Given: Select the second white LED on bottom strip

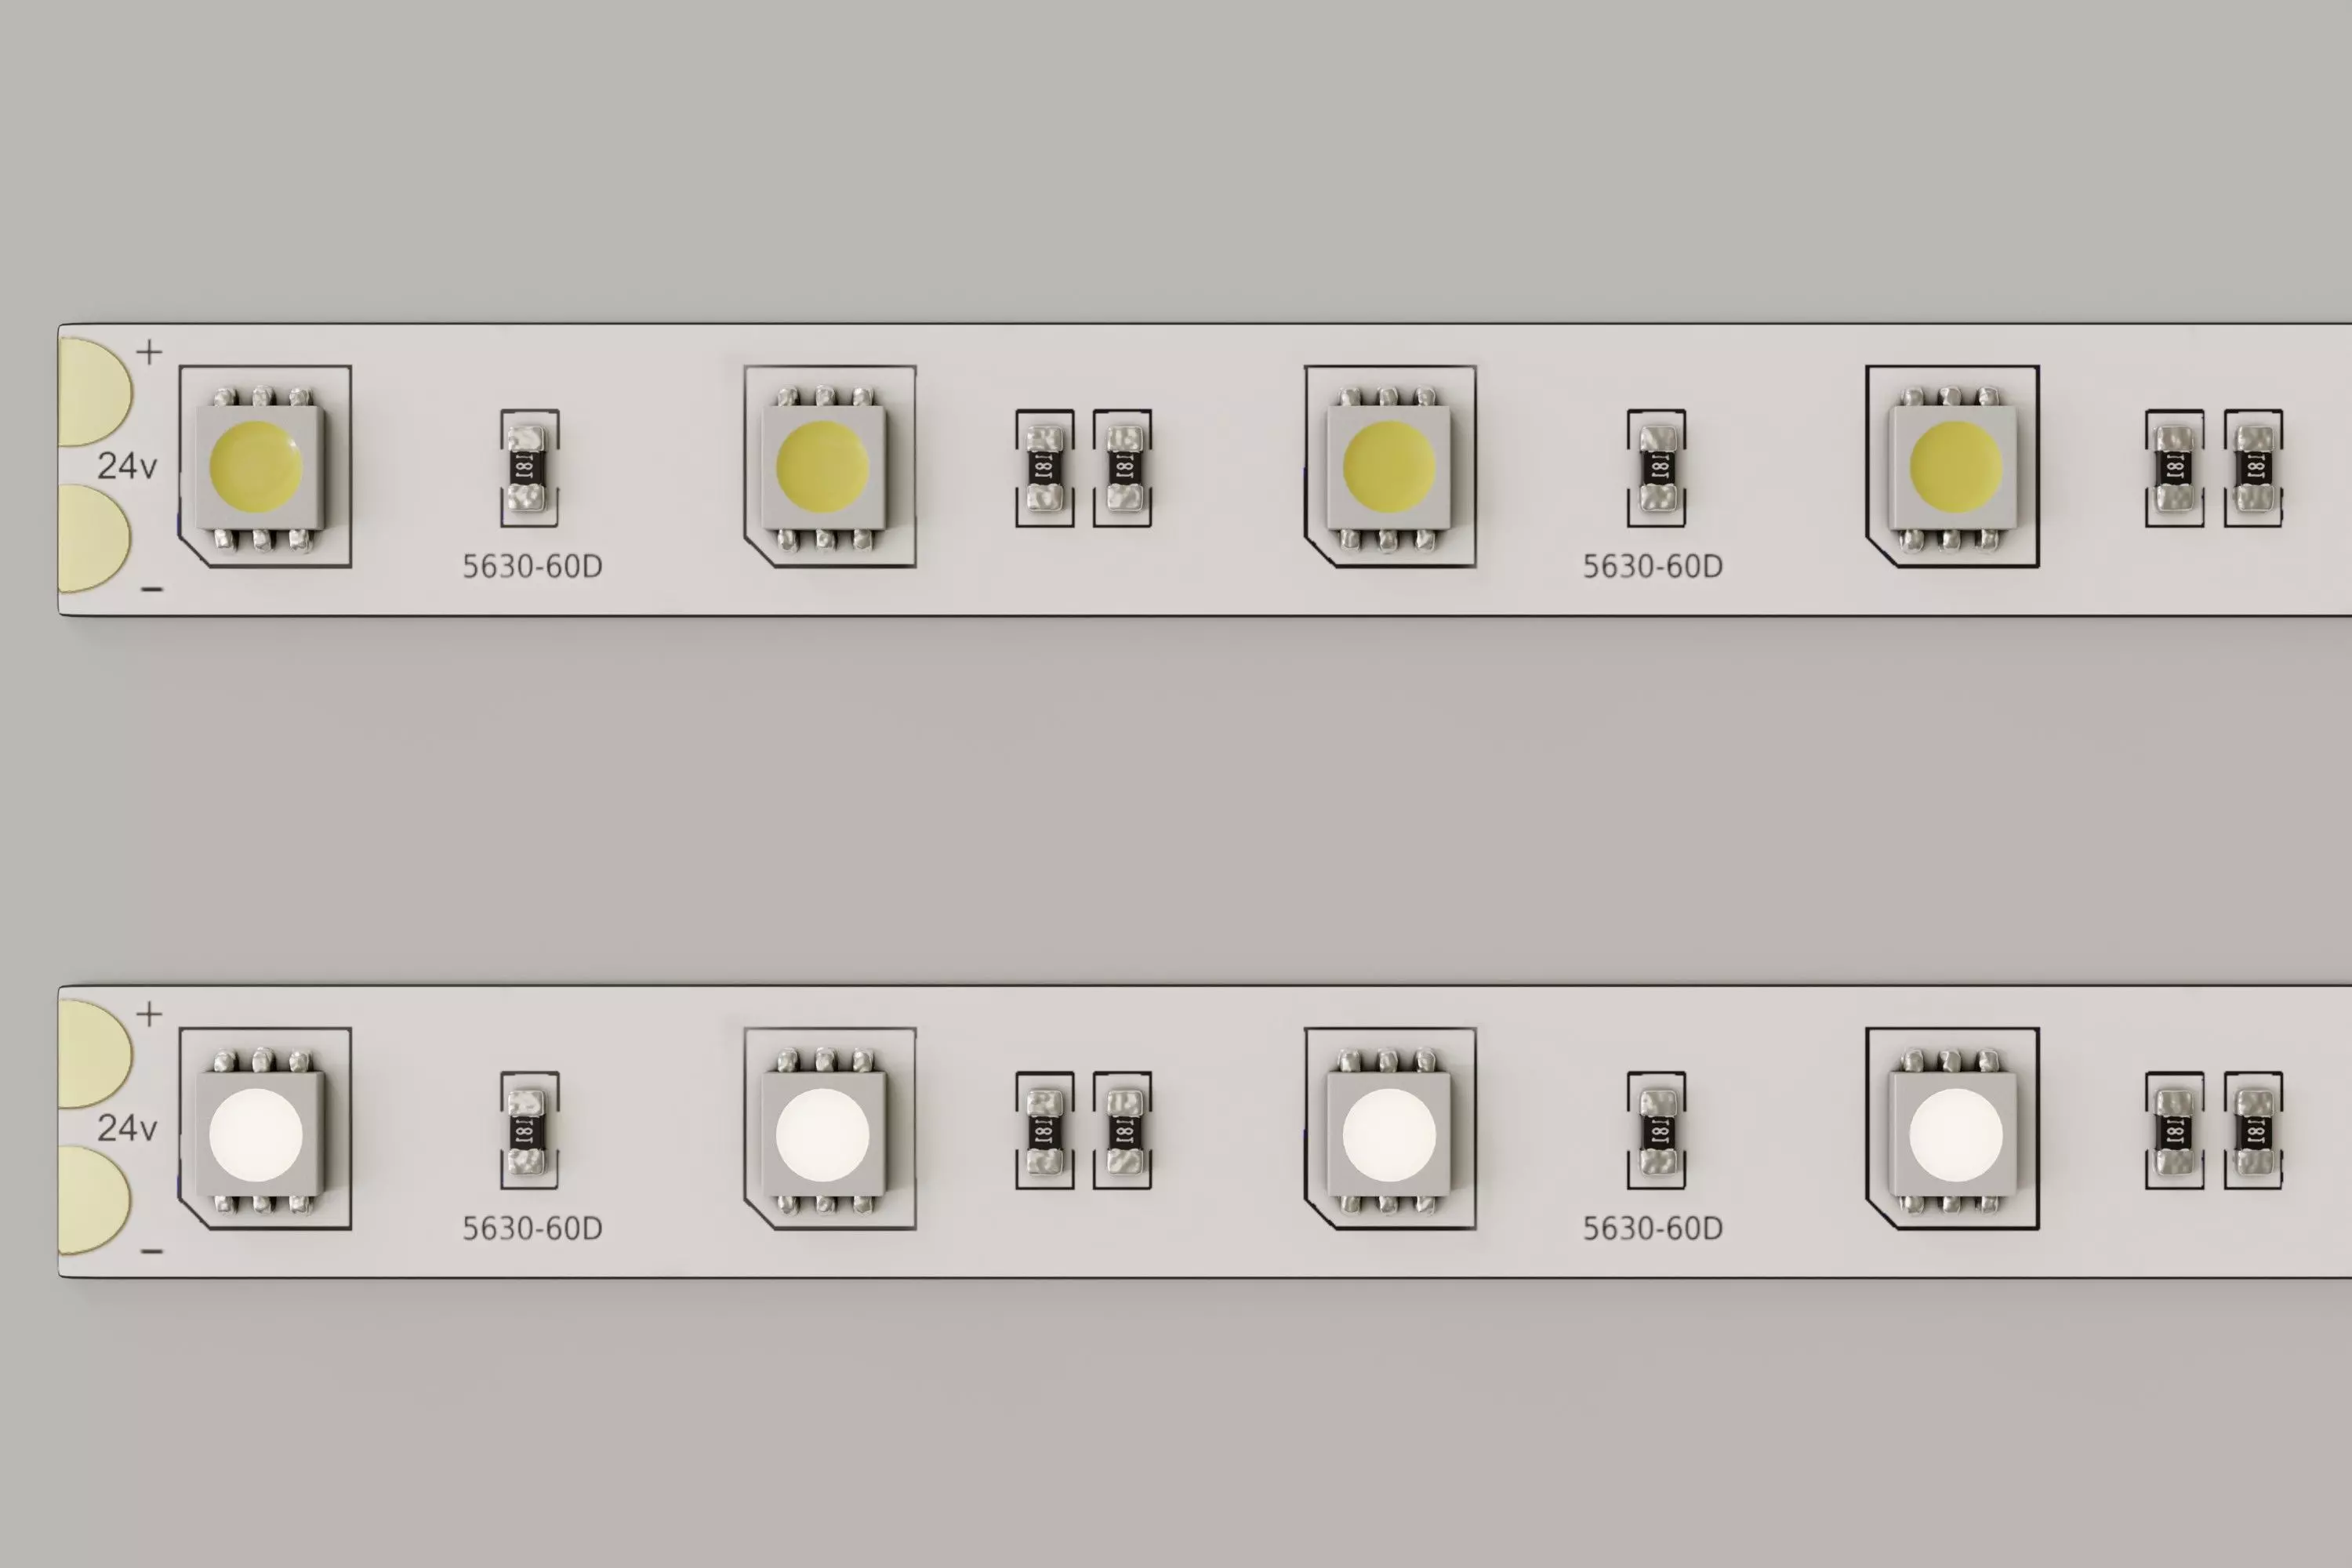Looking at the screenshot, I should 824,1132.
